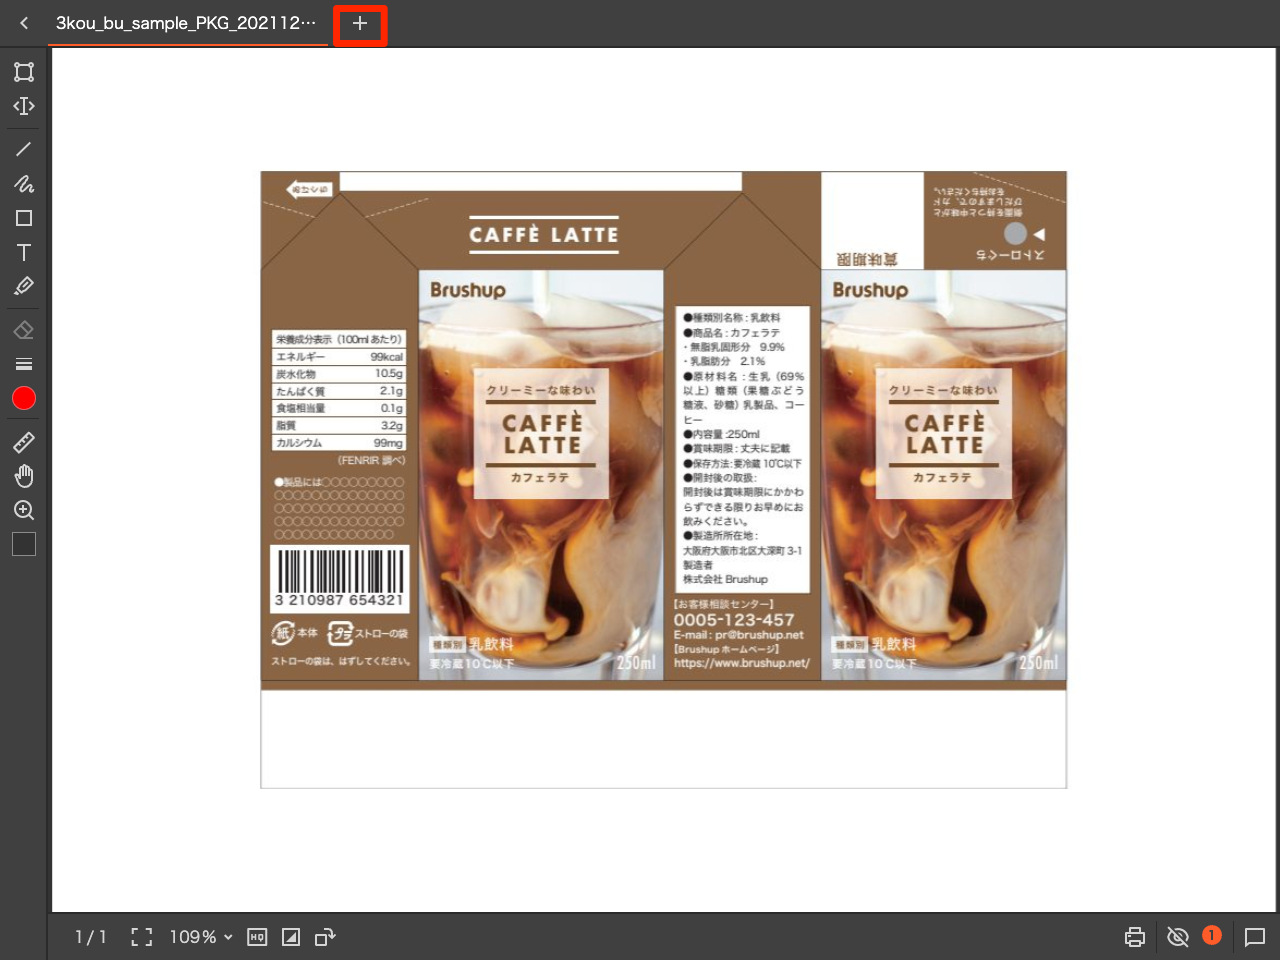
Task: Open the line thickness menu
Action: click(24, 364)
